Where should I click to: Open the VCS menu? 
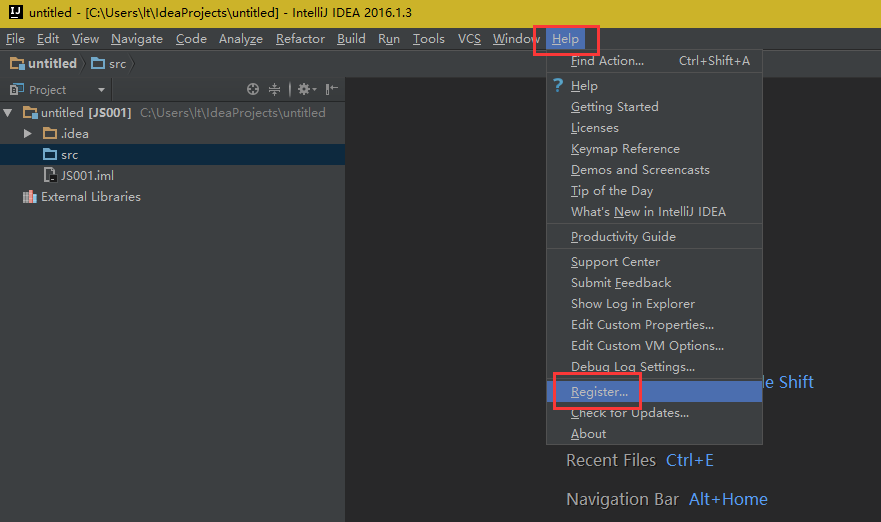[x=469, y=39]
